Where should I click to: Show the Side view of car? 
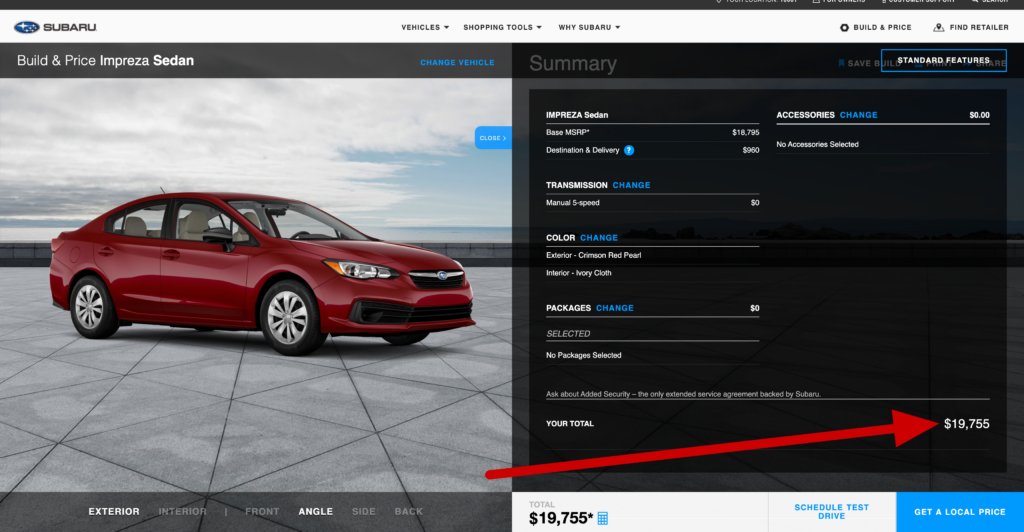tap(364, 512)
